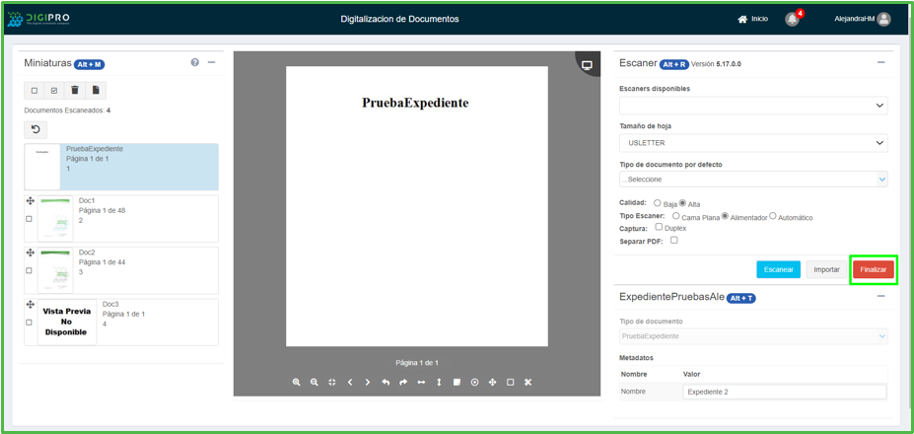Click the zoom in magnifier icon

click(297, 382)
